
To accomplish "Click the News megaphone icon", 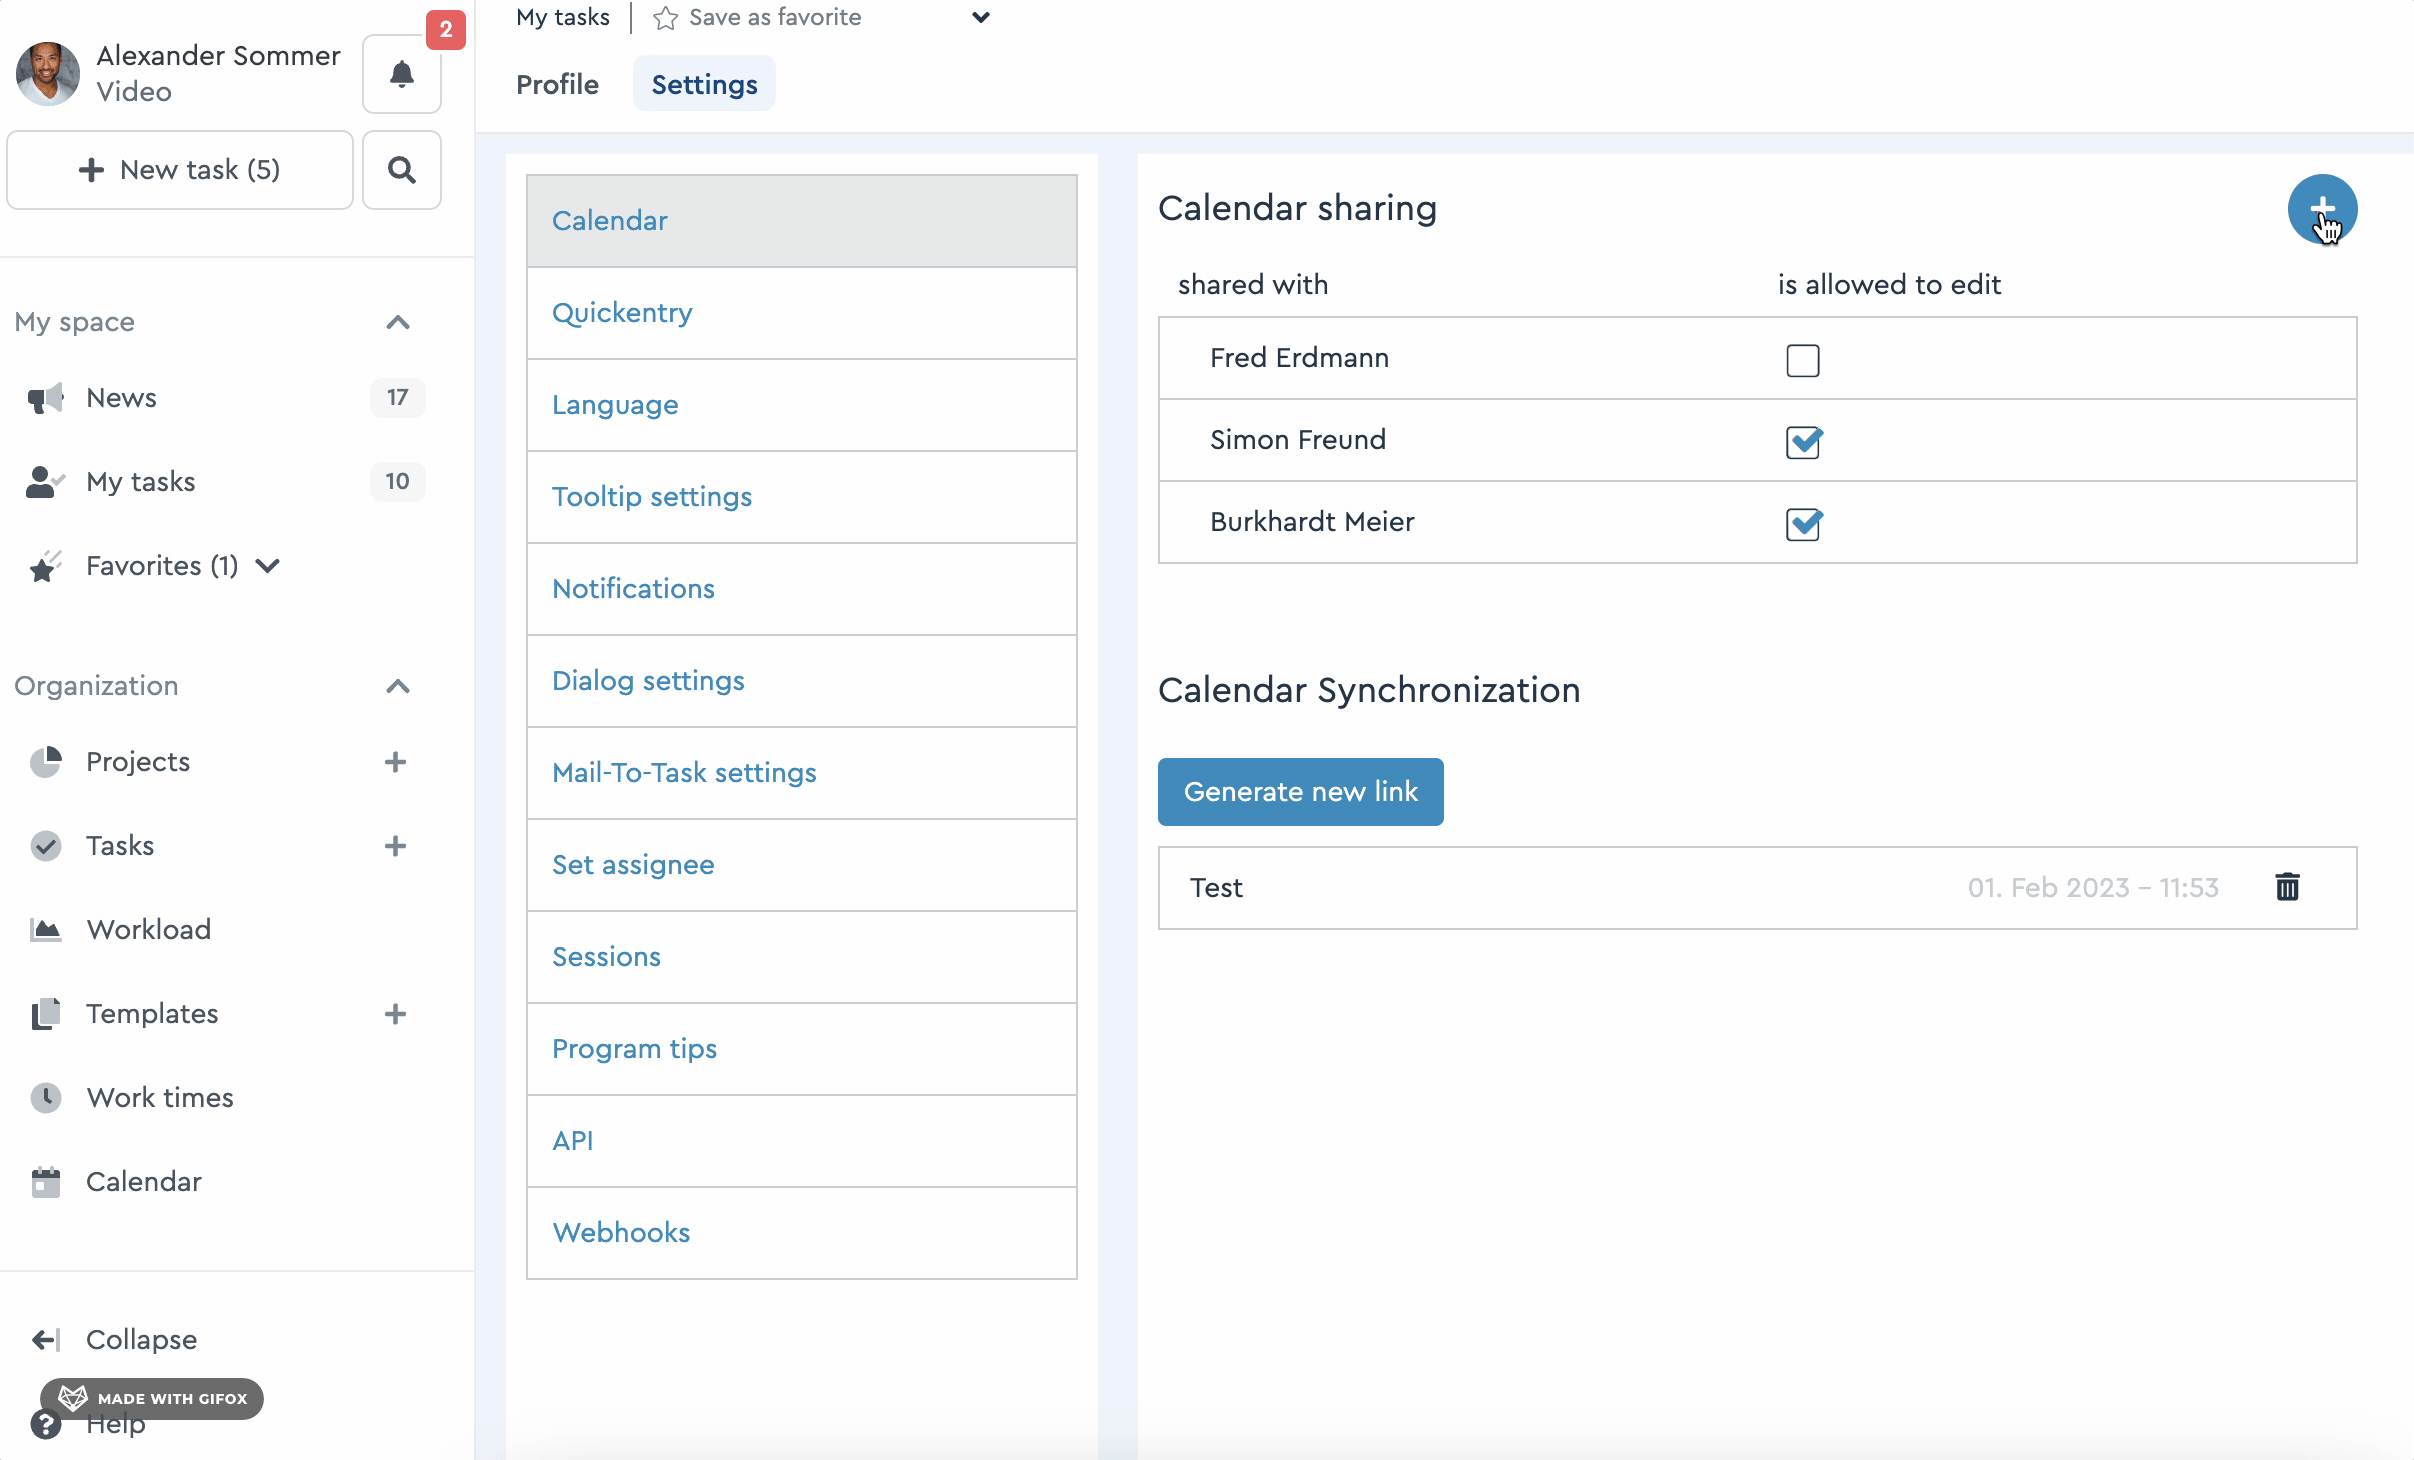I will (45, 398).
